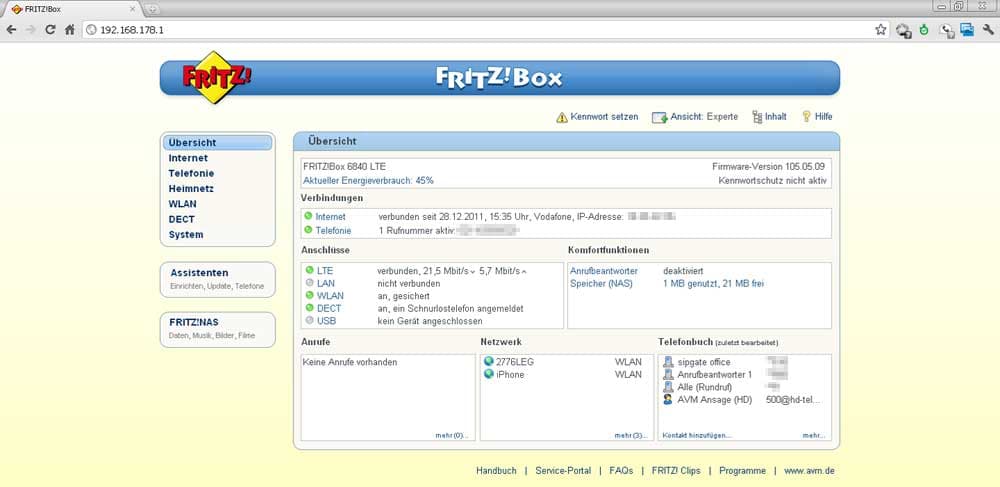
Task: Click the globe icon beside 2776LEG
Action: click(489, 361)
